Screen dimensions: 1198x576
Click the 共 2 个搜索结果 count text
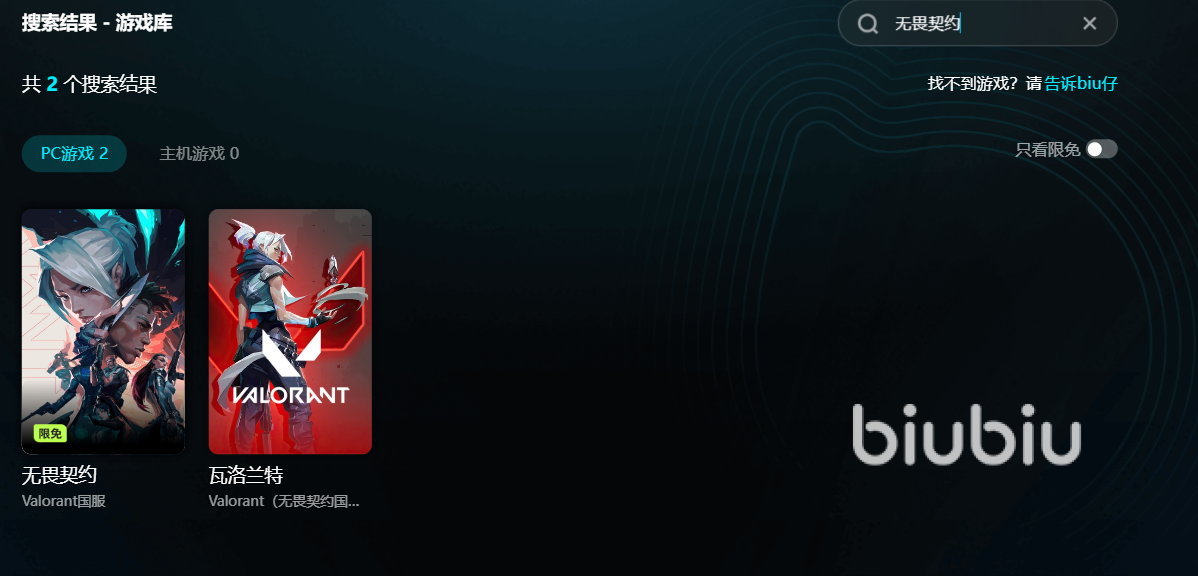(89, 84)
